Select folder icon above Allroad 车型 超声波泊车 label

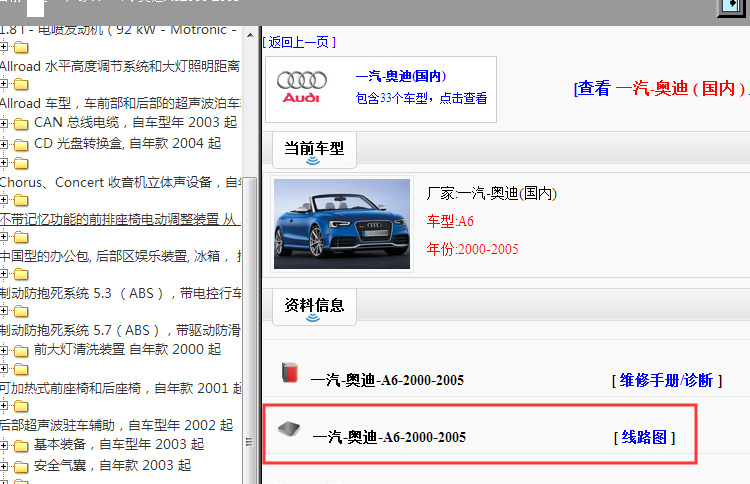tap(21, 85)
